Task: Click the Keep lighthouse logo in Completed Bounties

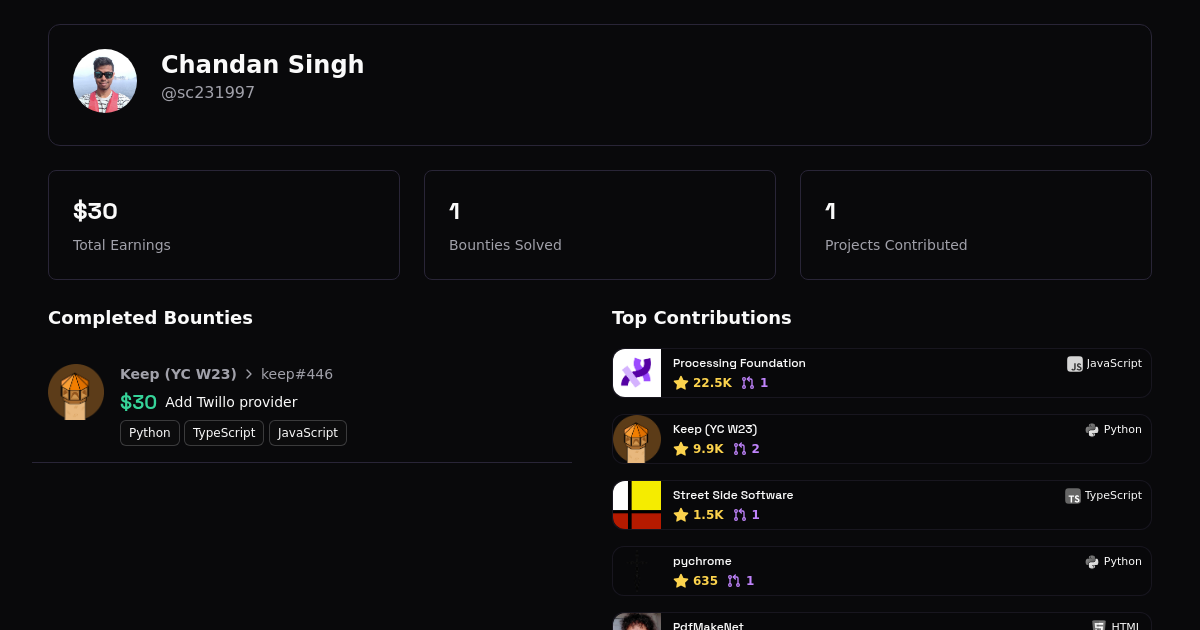Action: 76,392
